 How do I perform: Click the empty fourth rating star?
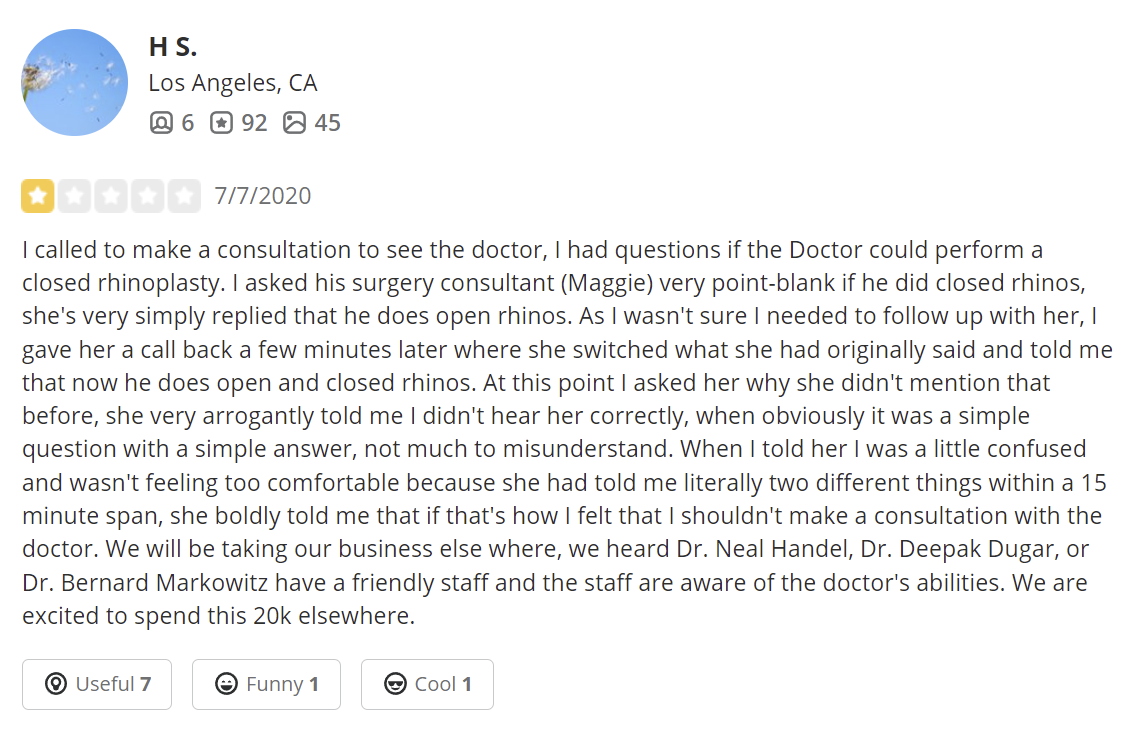(x=148, y=196)
